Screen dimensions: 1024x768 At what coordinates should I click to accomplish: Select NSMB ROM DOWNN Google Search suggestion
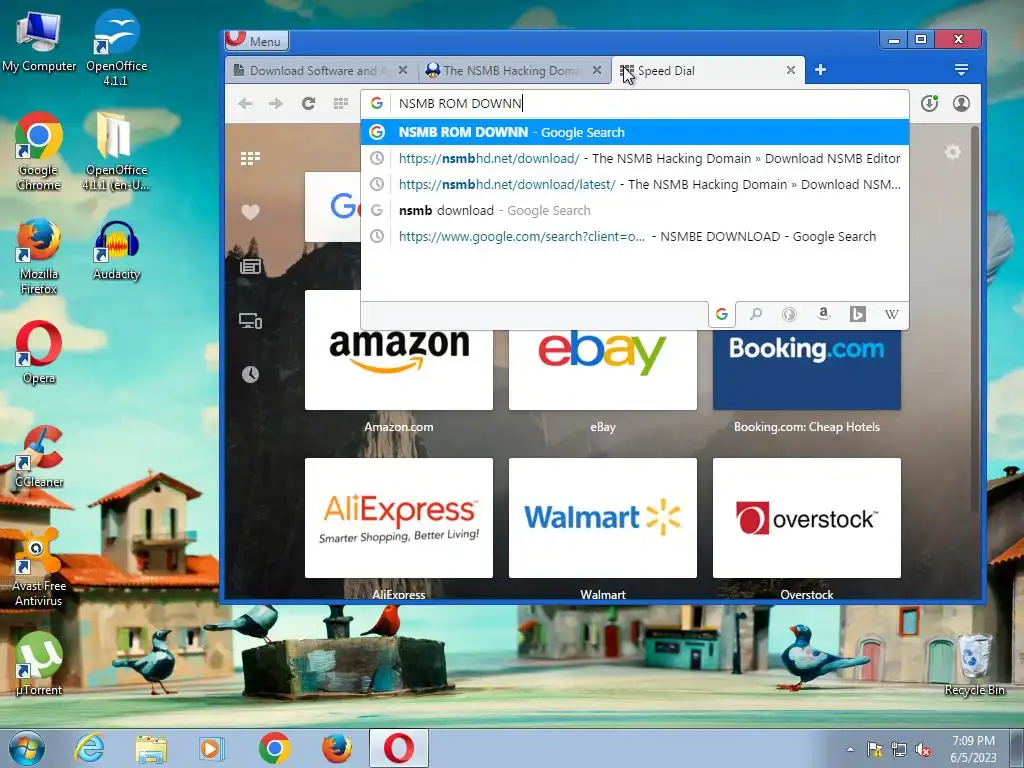[635, 132]
